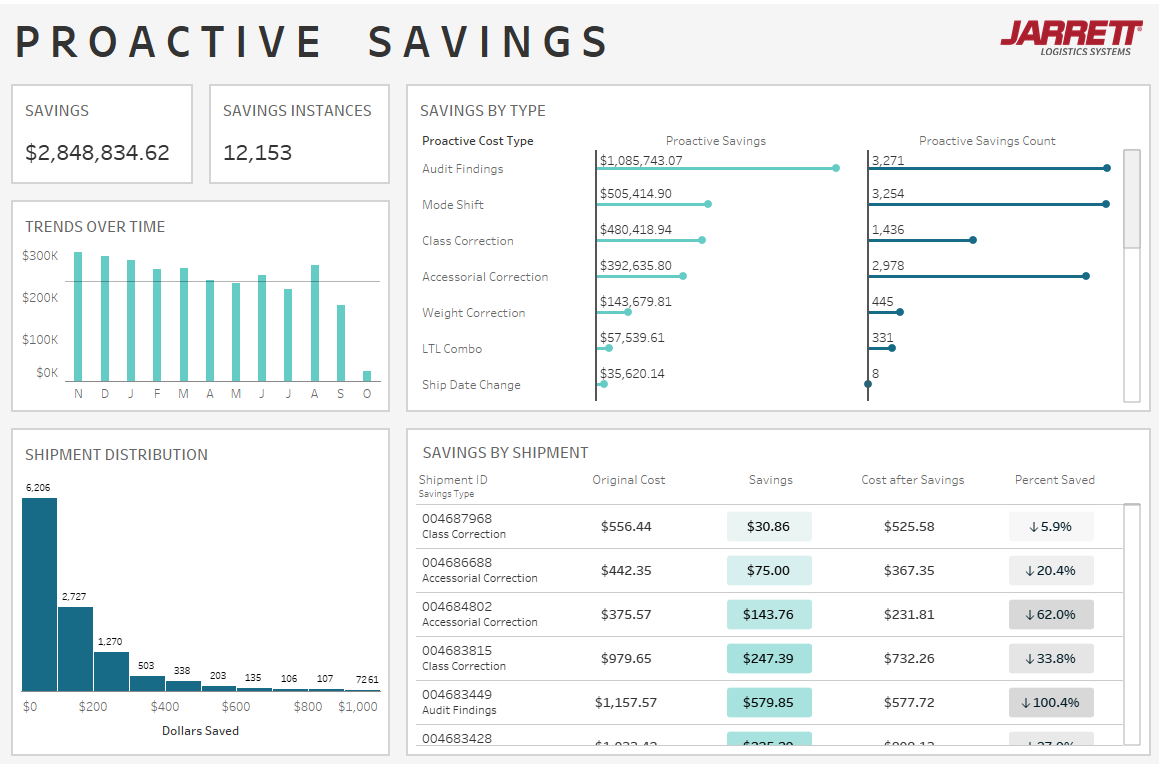Select shipment ID 004686688
1163x768 pixels.
coord(457,563)
